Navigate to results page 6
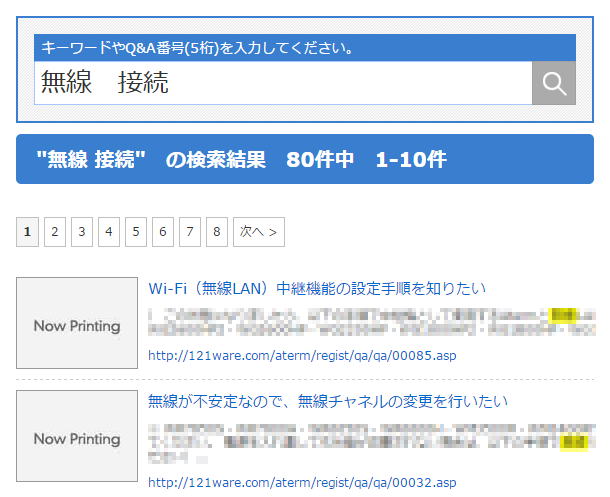 tap(163, 232)
